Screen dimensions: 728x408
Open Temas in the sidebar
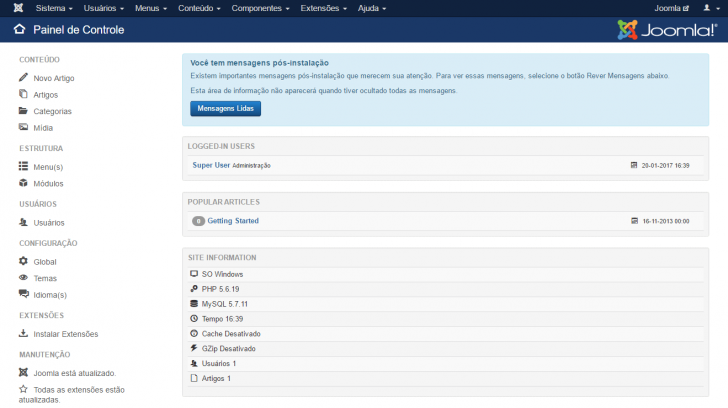pyautogui.click(x=45, y=278)
